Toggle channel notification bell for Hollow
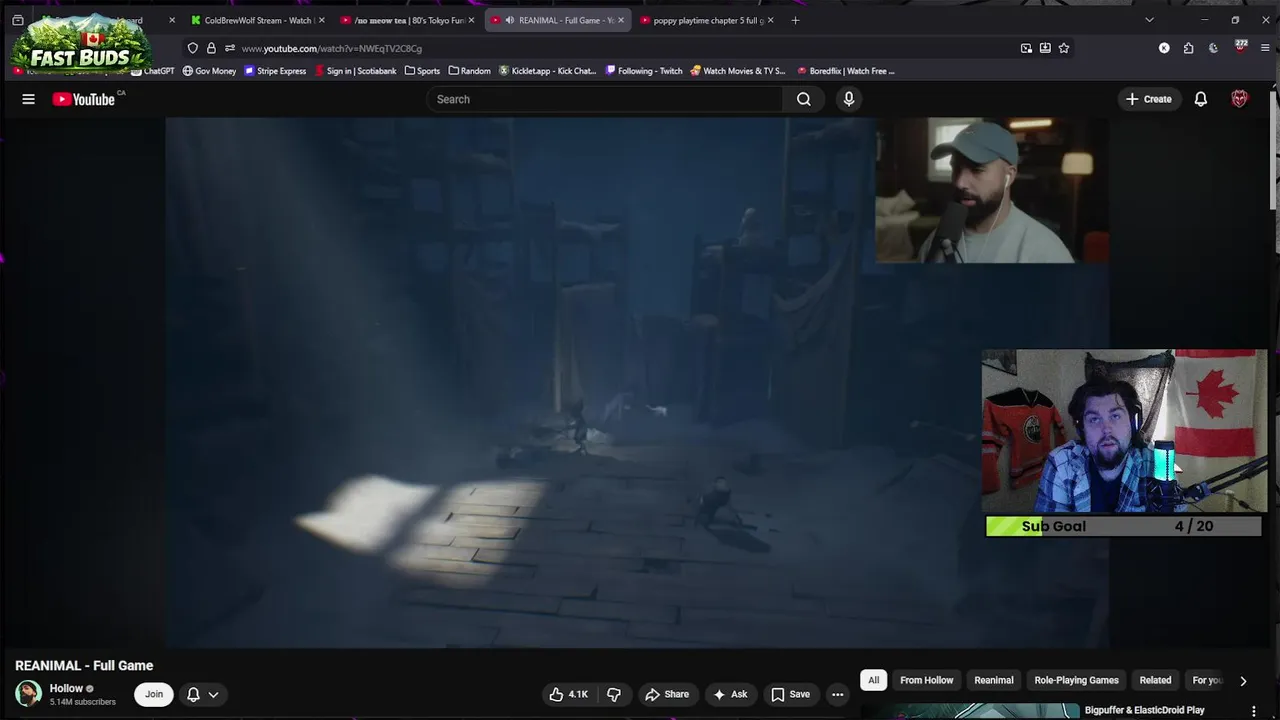This screenshot has height=720, width=1280. [x=193, y=694]
